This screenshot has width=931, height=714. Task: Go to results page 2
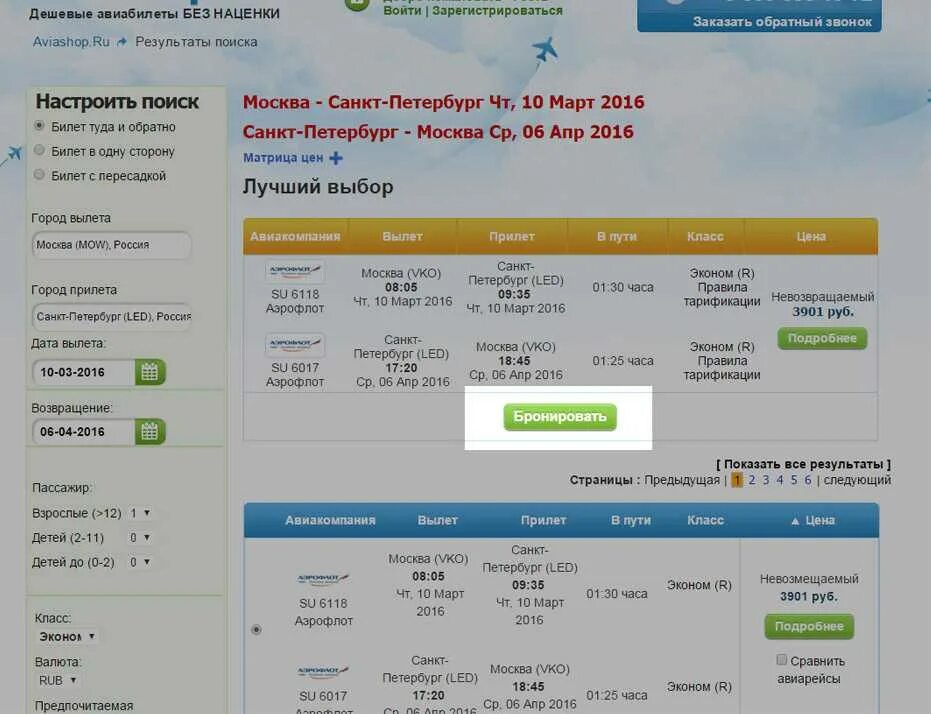pos(752,480)
